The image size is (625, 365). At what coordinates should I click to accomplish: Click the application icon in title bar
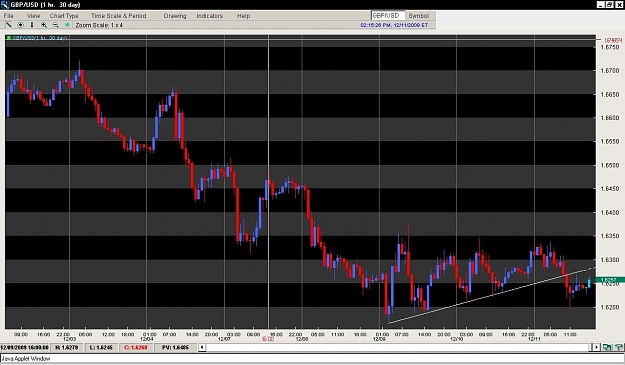click(5, 5)
